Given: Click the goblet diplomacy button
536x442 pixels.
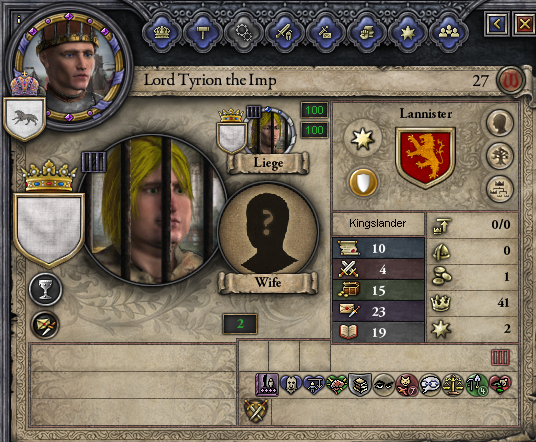Looking at the screenshot, I should pos(45,289).
